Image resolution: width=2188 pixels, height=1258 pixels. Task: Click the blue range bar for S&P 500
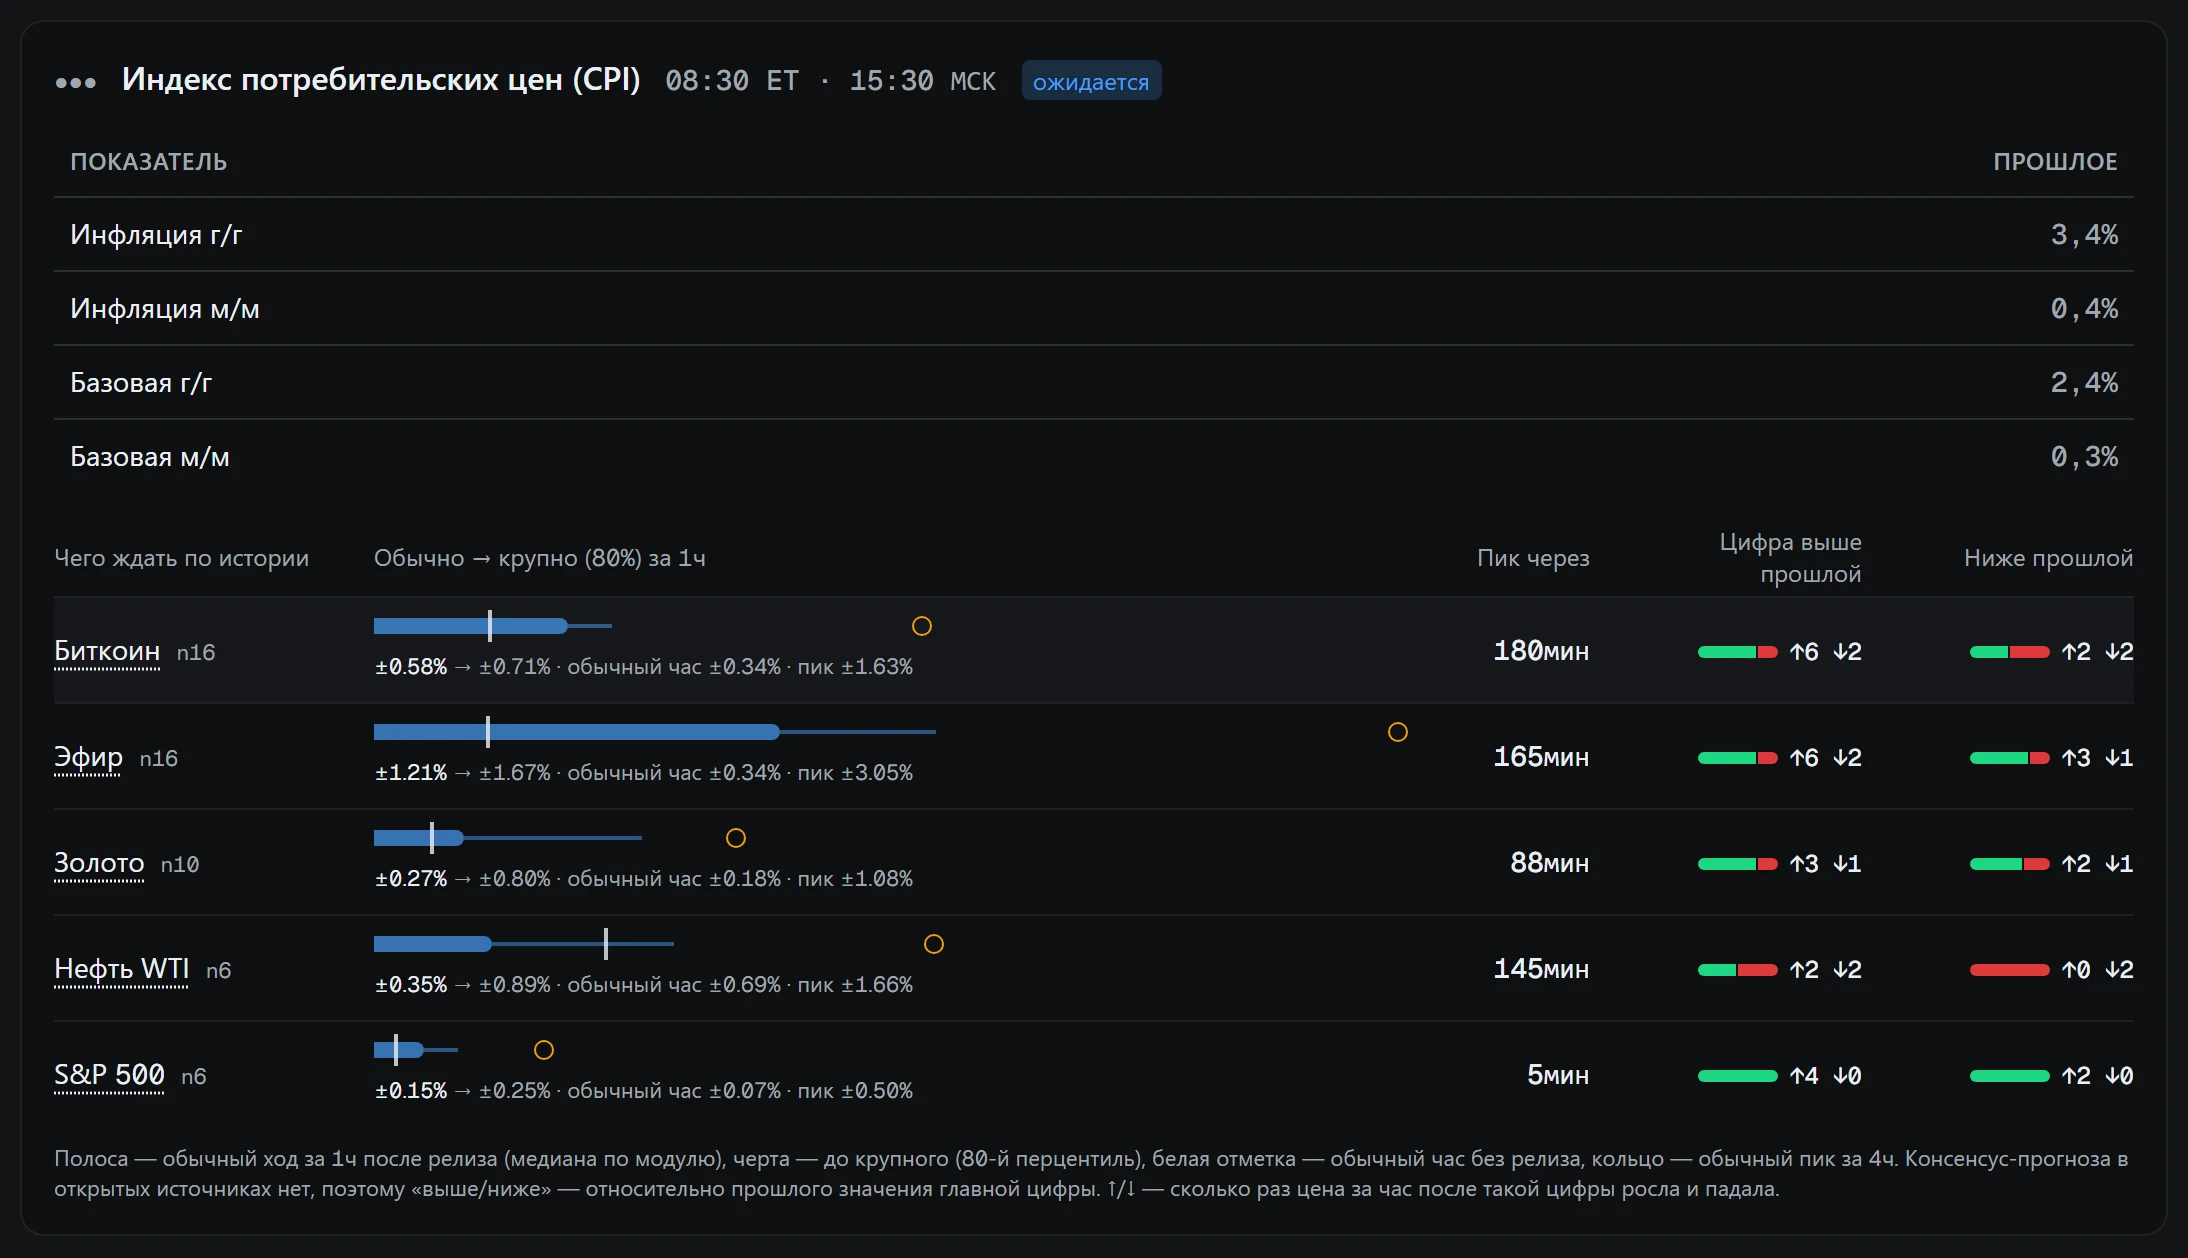pos(399,1050)
